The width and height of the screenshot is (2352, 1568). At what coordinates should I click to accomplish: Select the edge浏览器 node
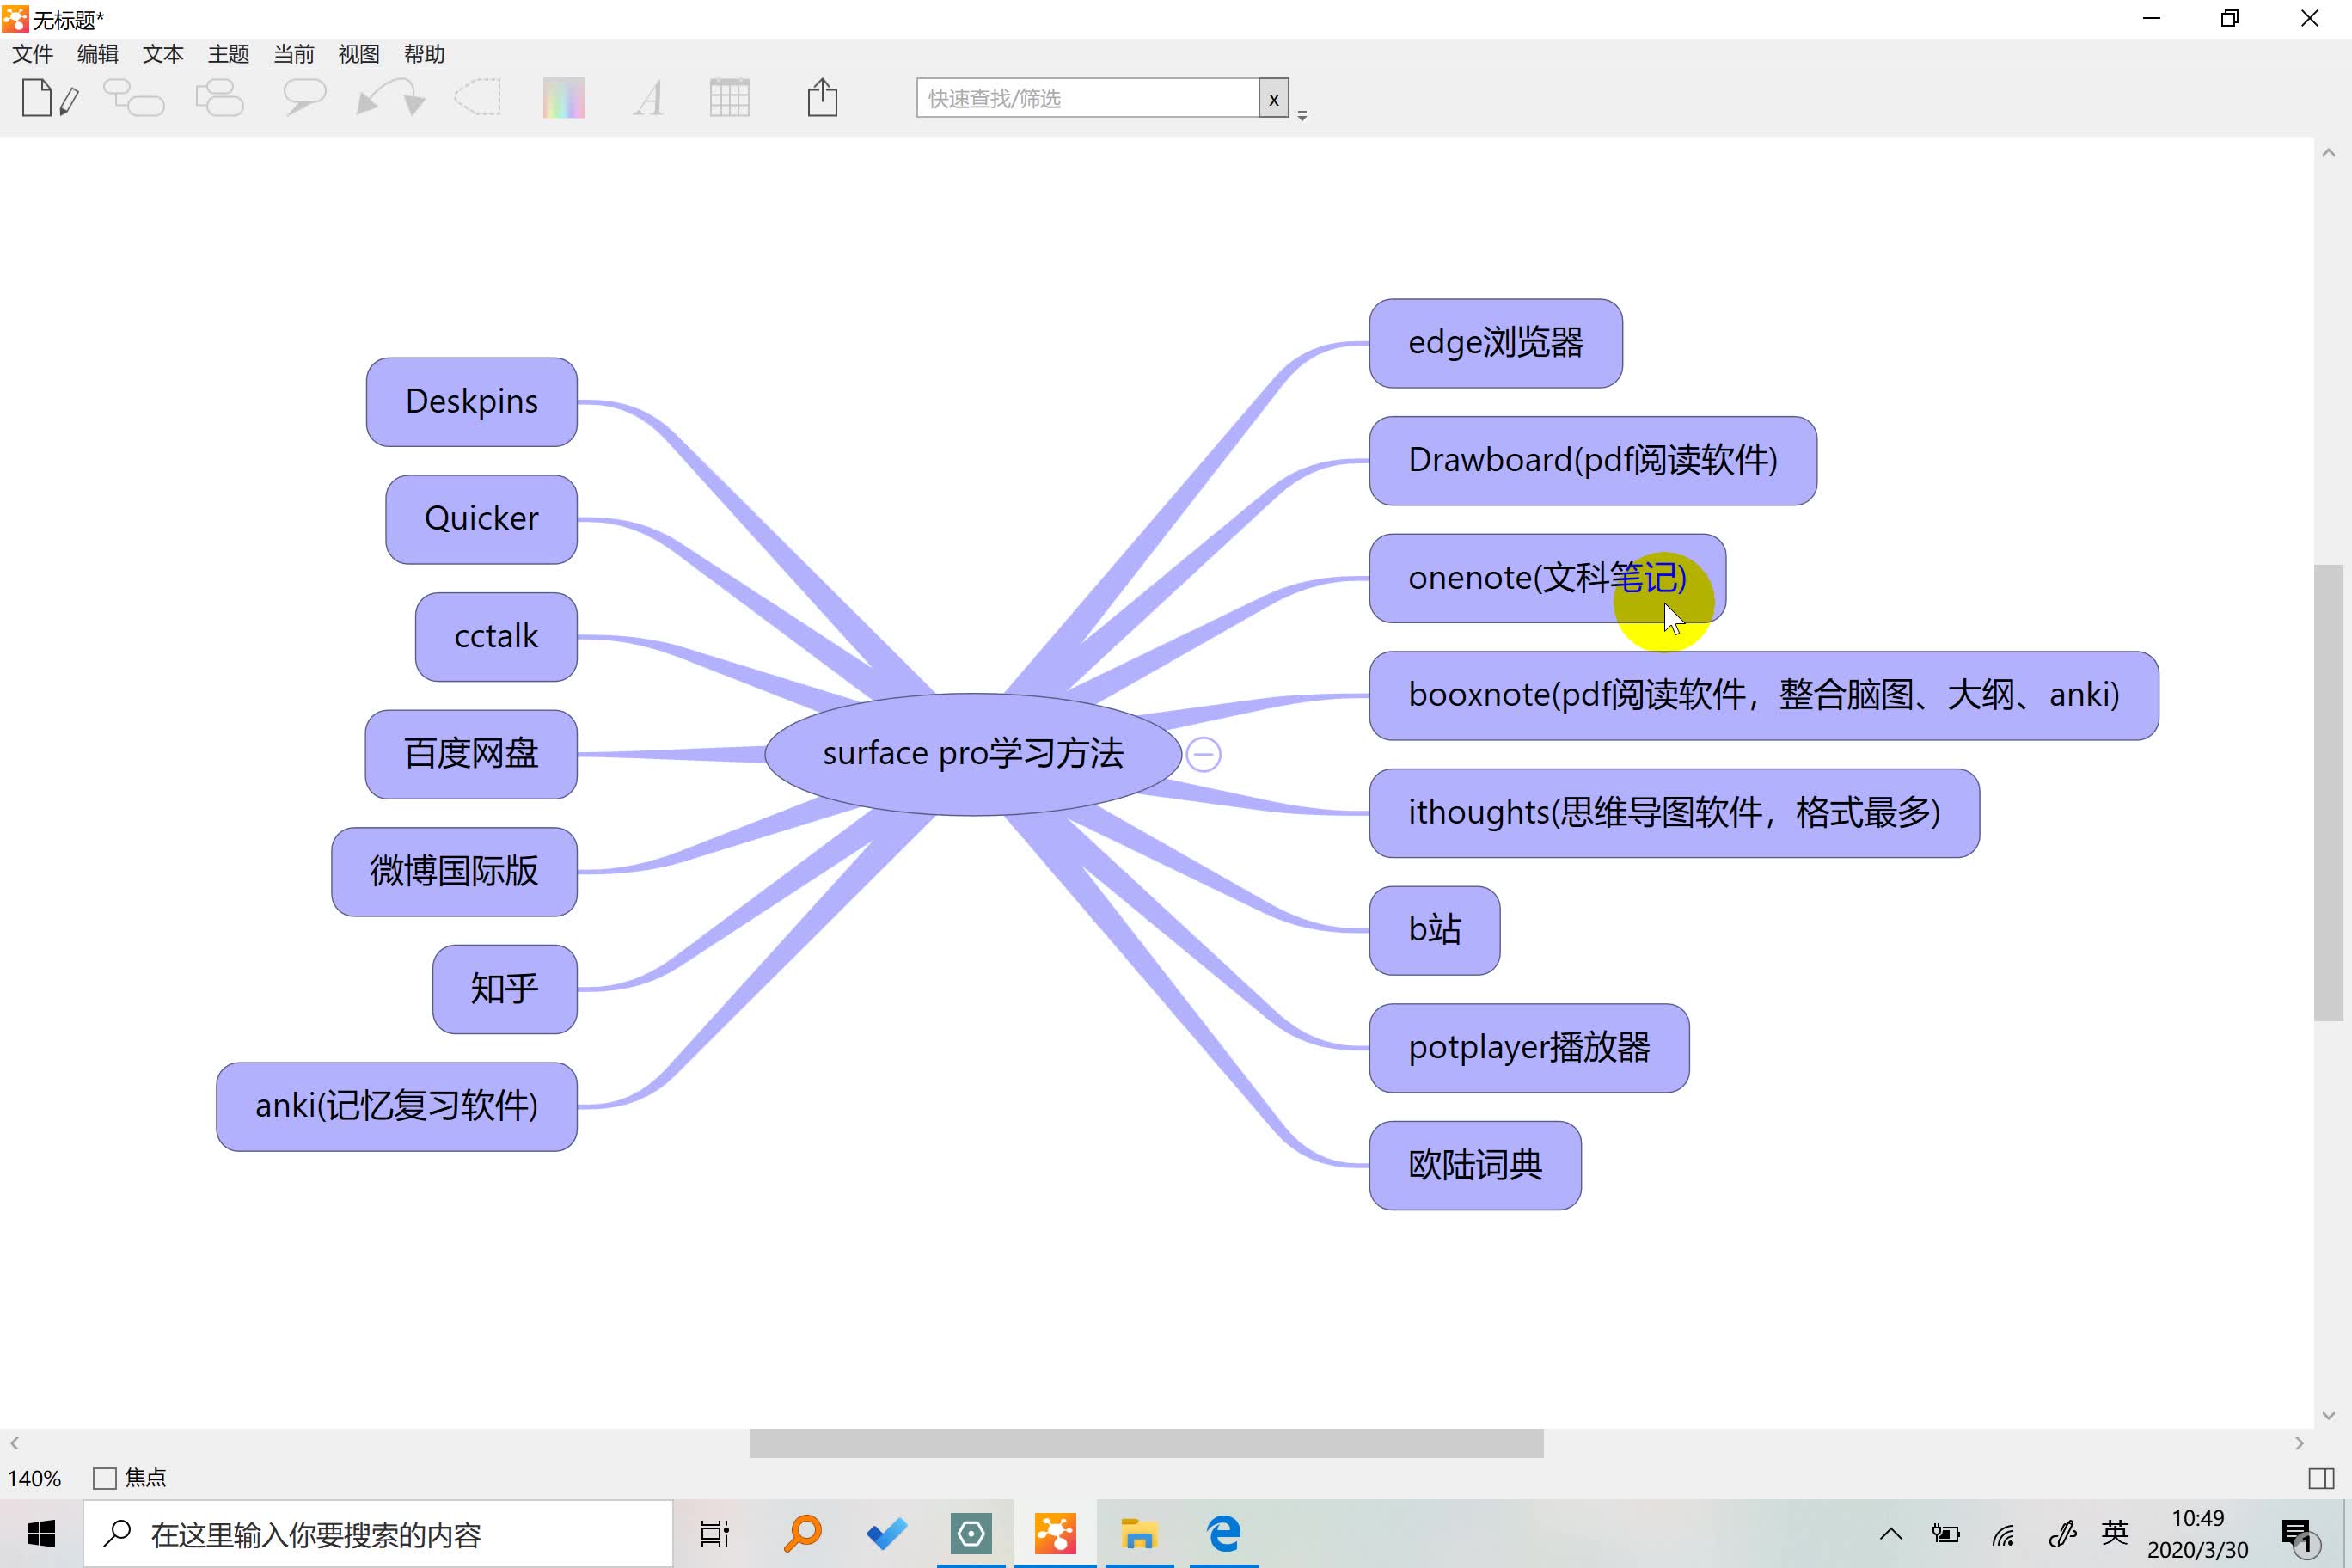click(x=1495, y=343)
